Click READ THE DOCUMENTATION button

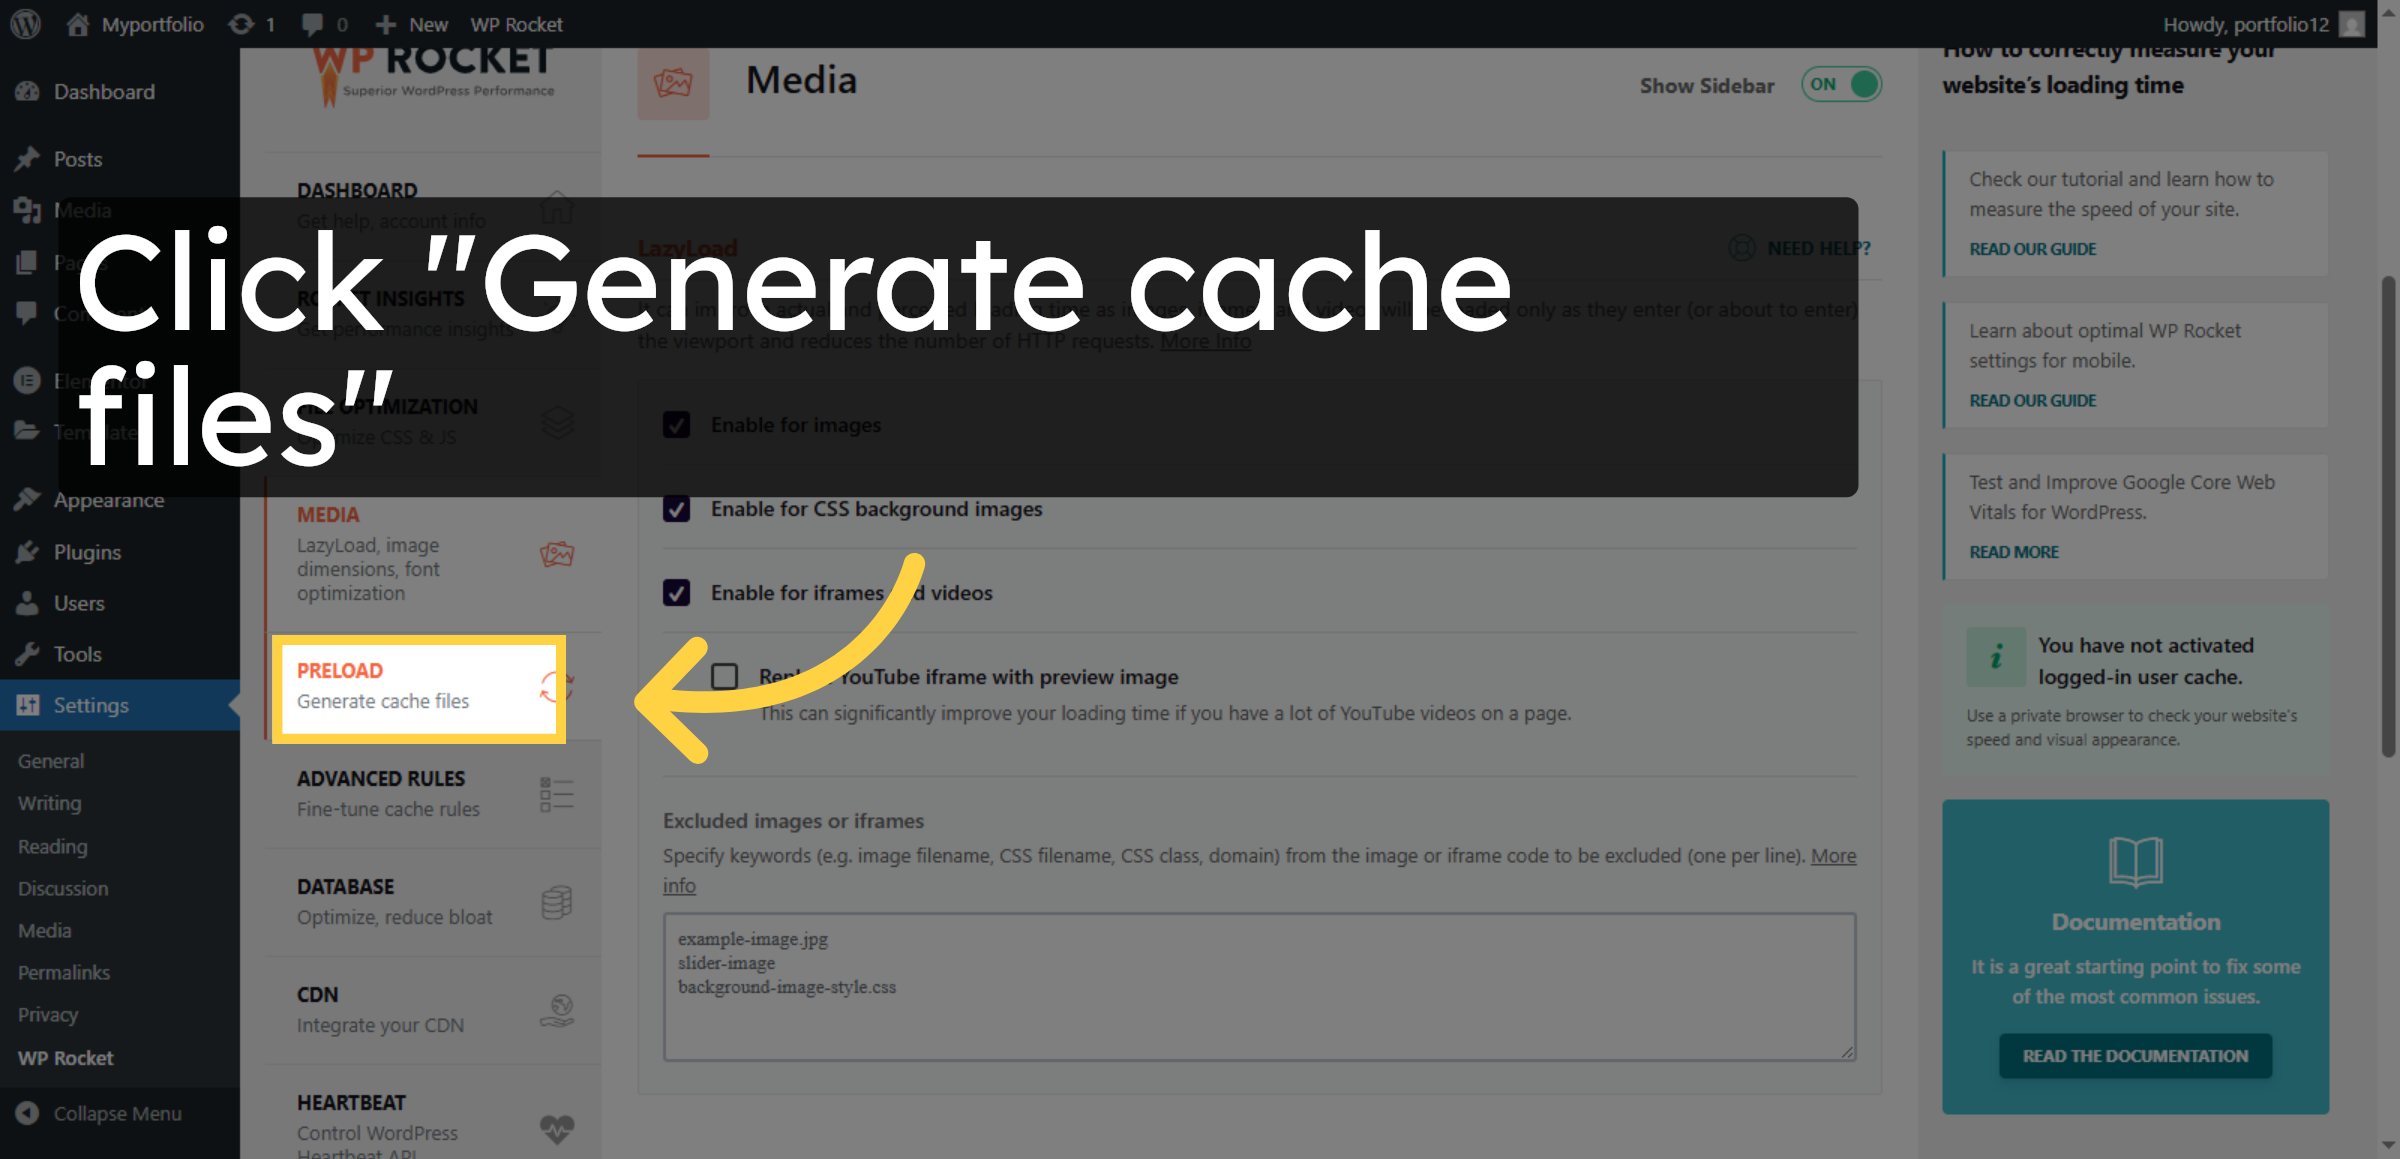pos(2134,1055)
